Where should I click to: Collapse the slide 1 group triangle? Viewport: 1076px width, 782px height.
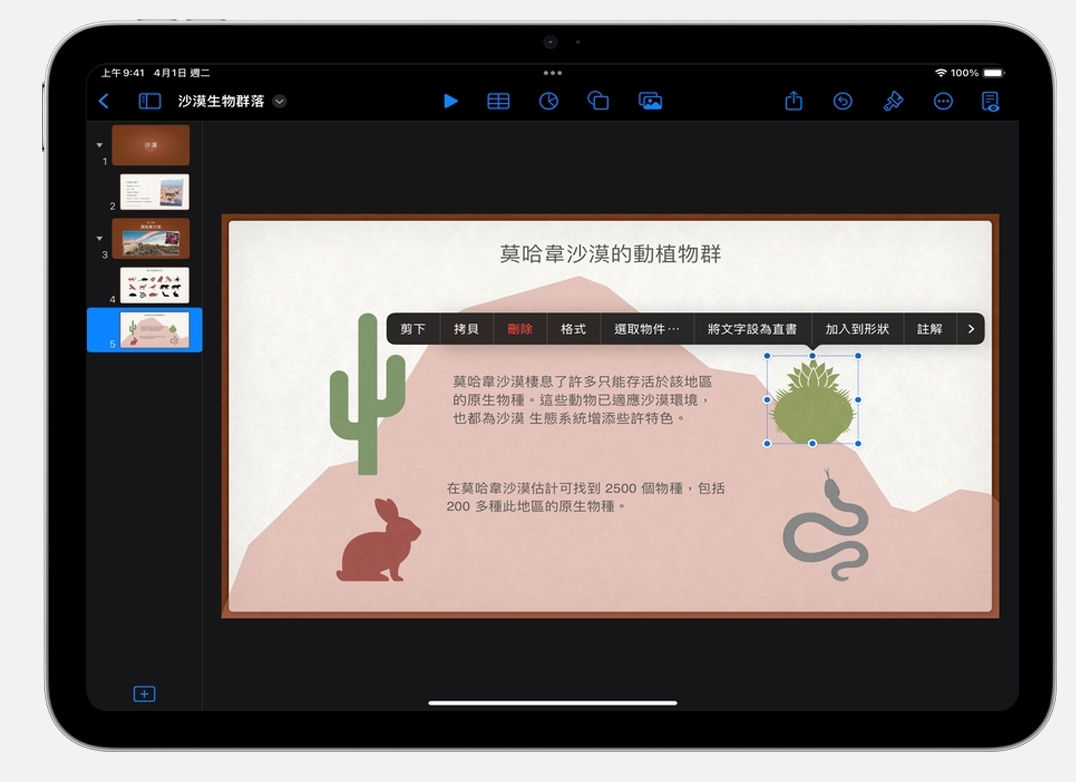tap(99, 145)
